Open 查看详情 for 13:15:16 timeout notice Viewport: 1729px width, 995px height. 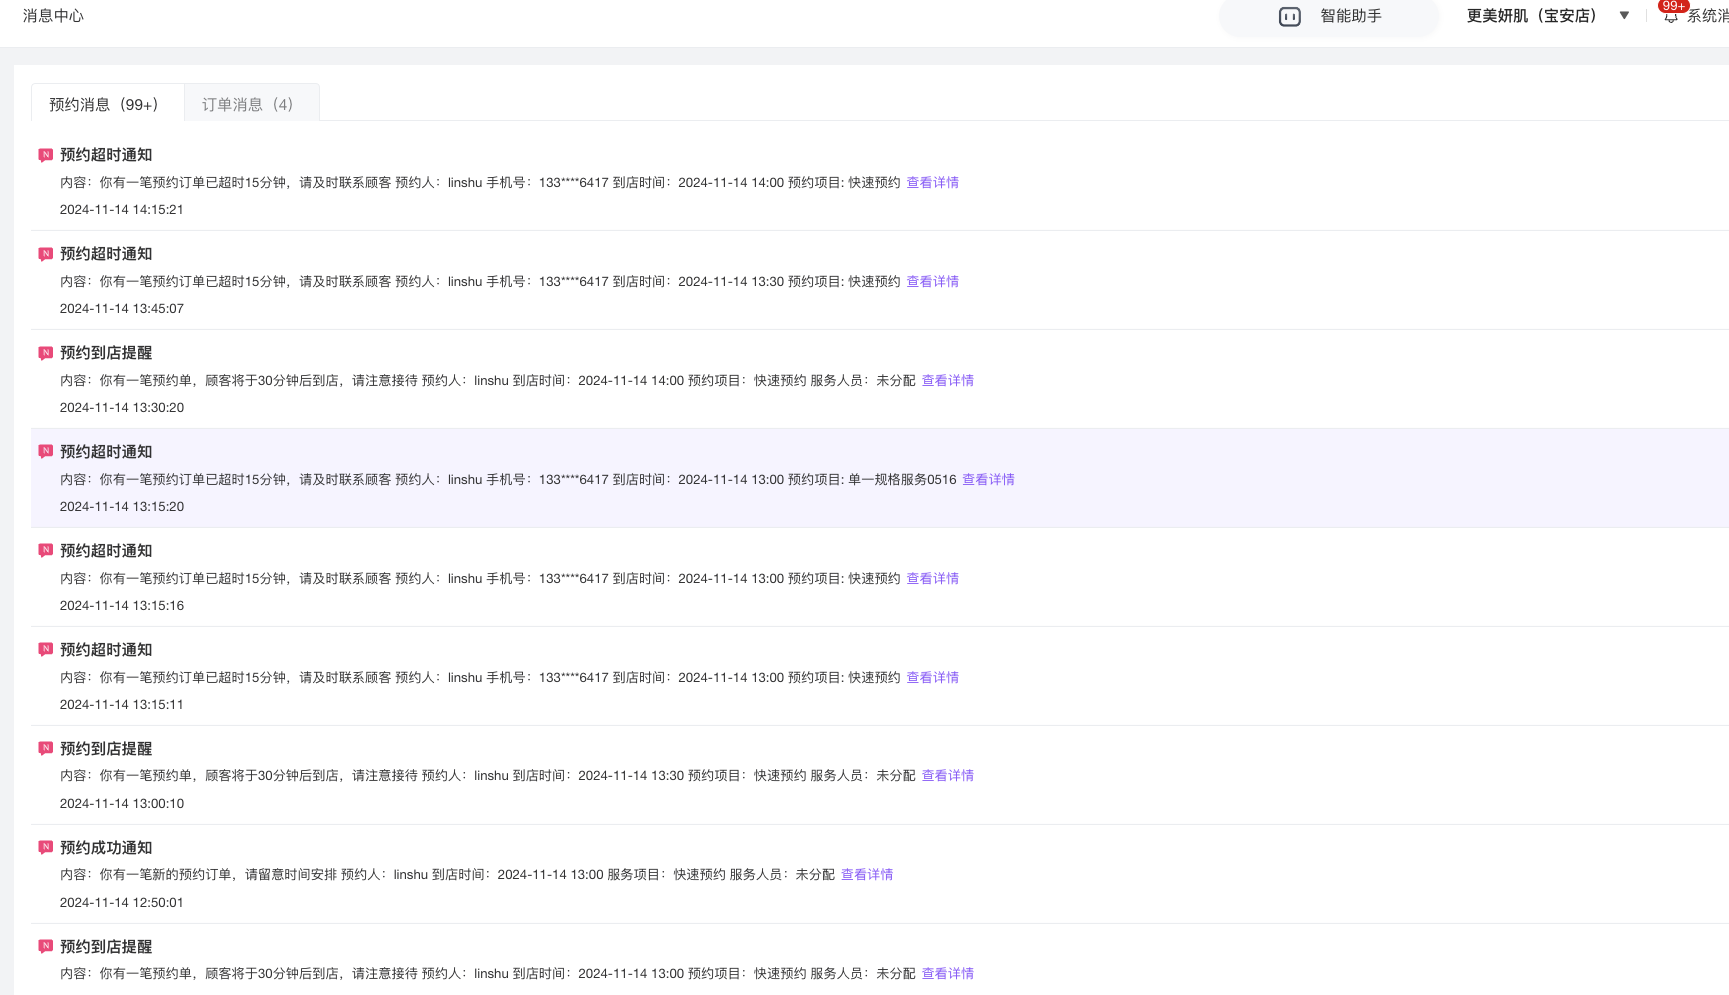[x=932, y=579]
